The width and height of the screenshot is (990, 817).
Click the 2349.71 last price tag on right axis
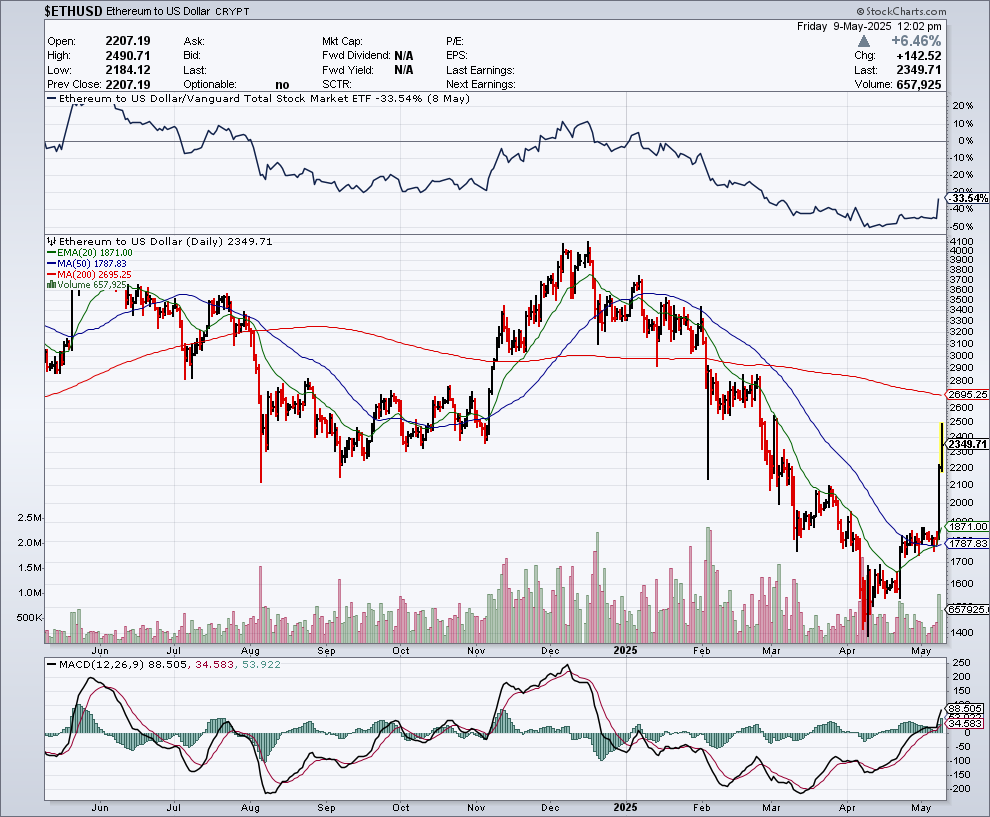968,444
